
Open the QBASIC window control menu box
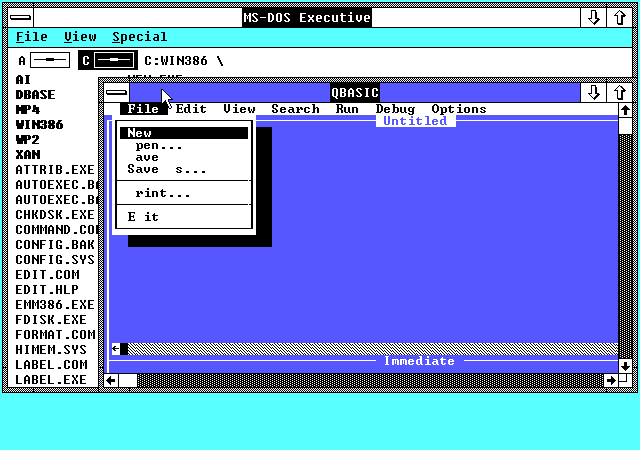(x=117, y=93)
